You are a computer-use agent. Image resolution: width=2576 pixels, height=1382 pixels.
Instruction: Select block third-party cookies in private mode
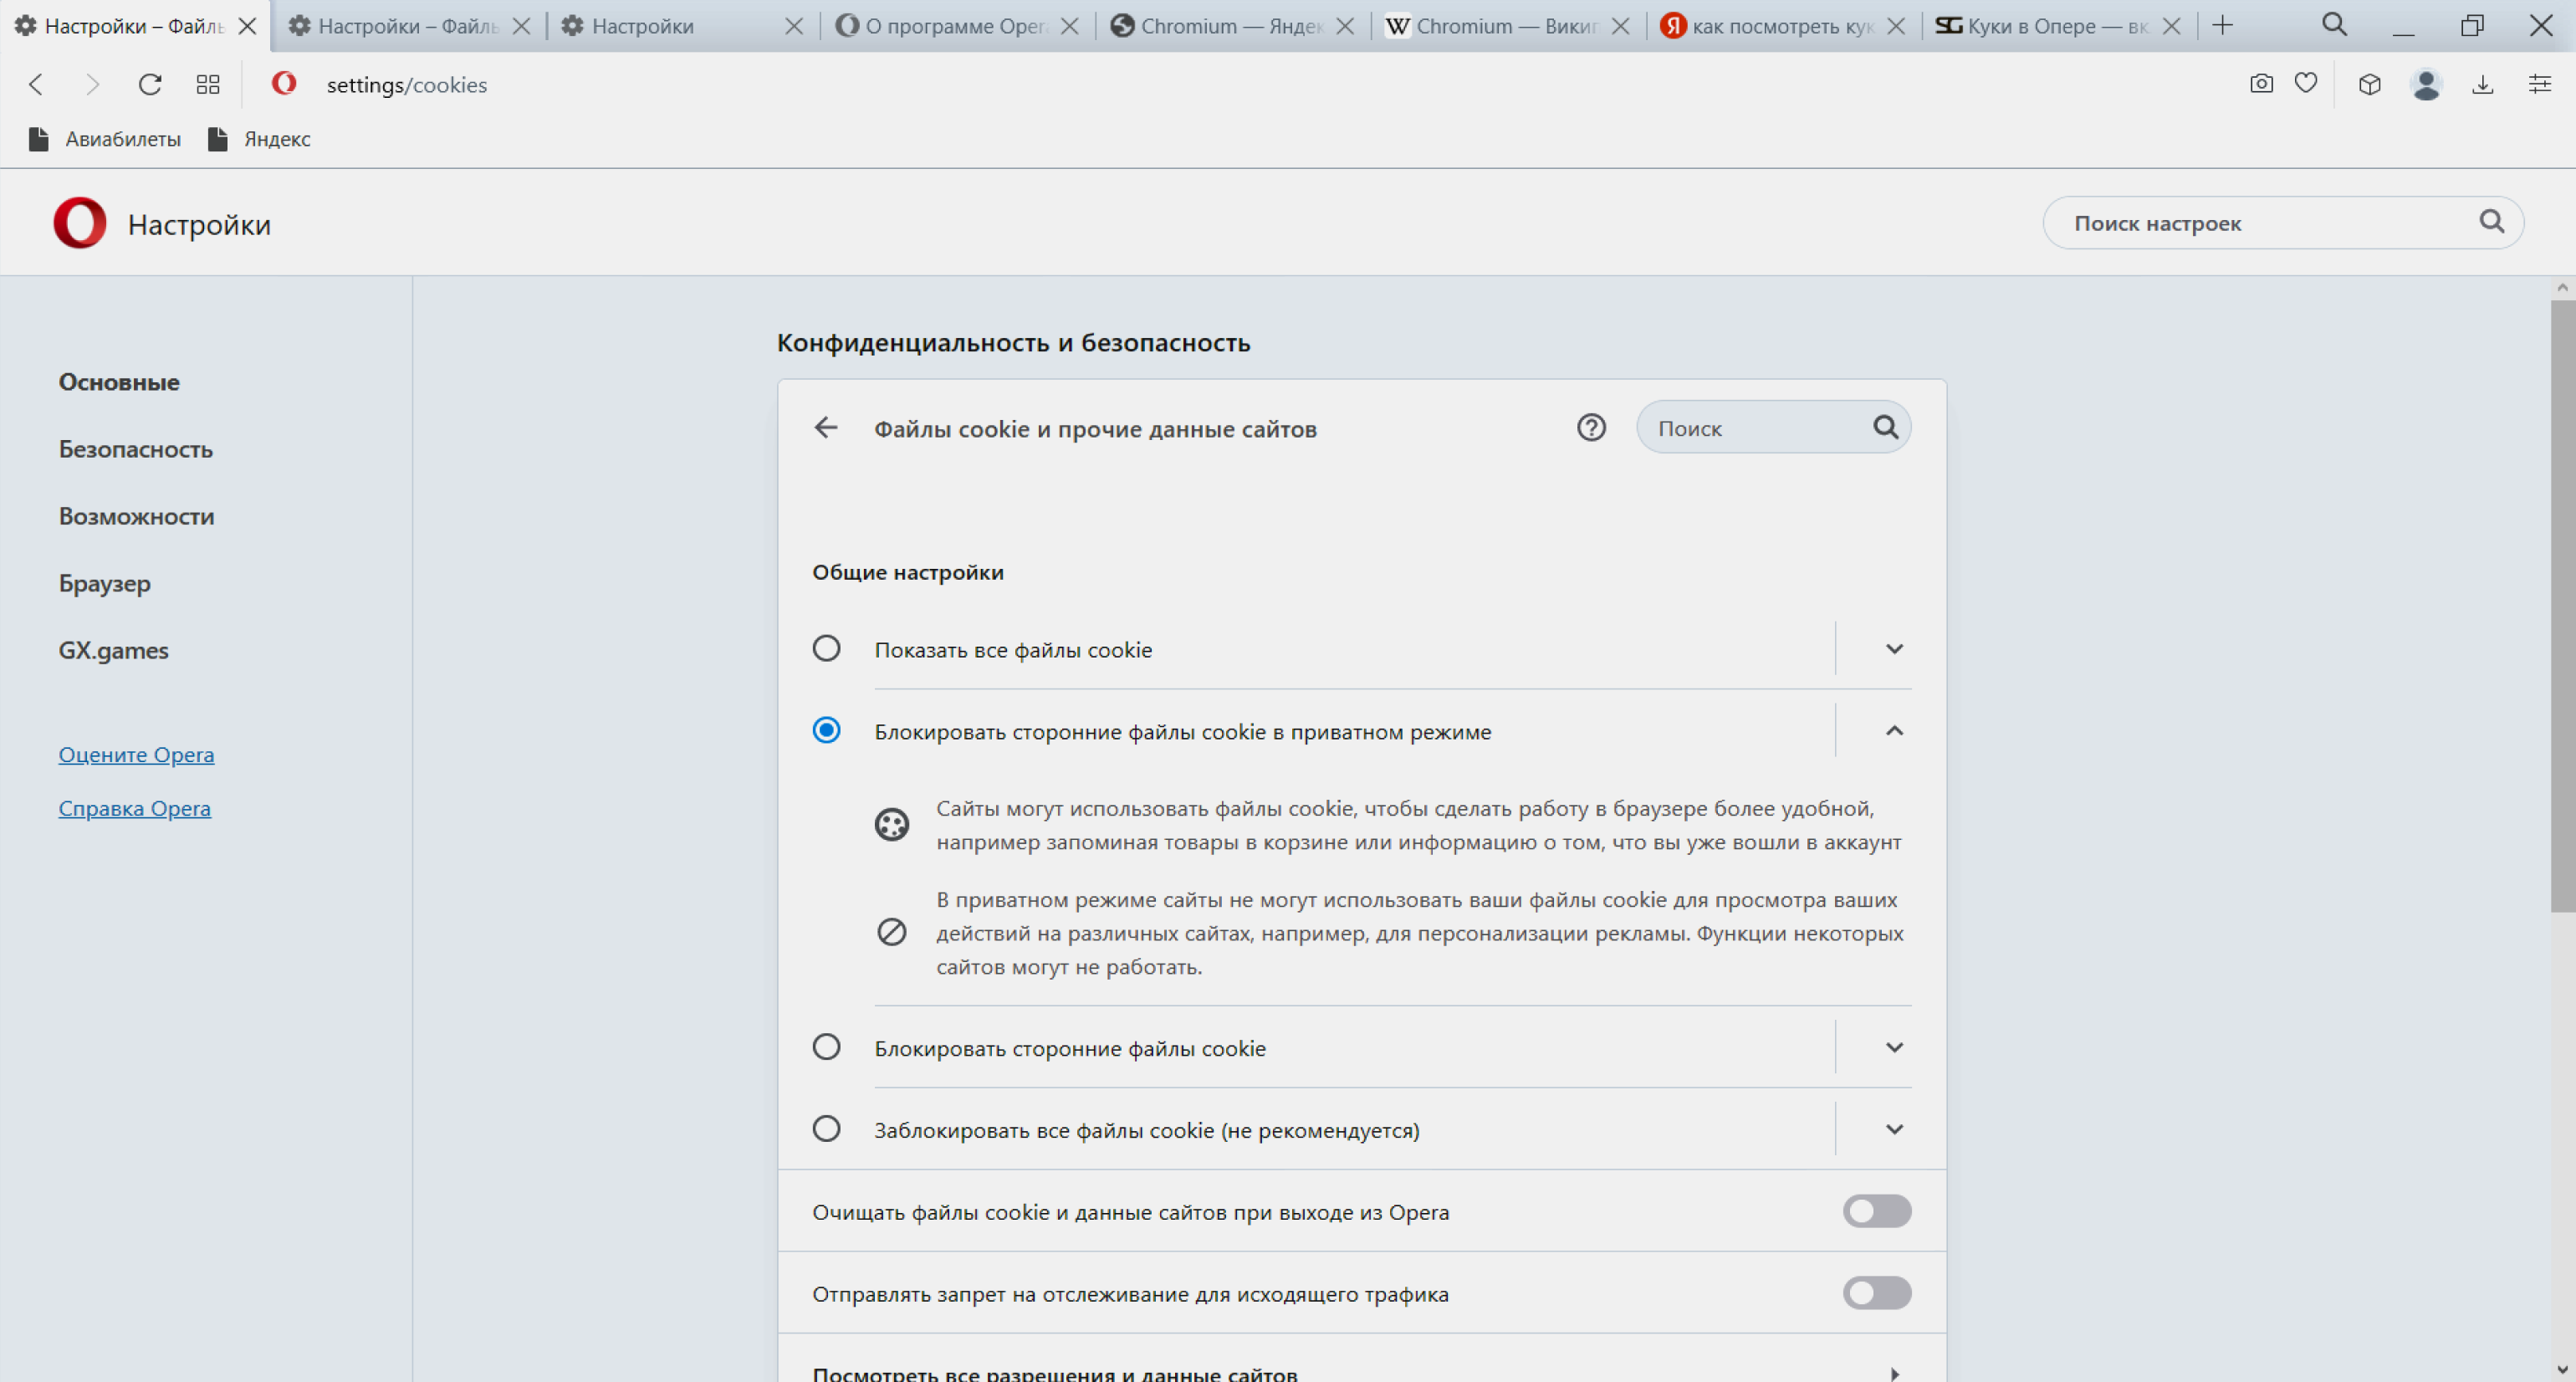tap(826, 731)
